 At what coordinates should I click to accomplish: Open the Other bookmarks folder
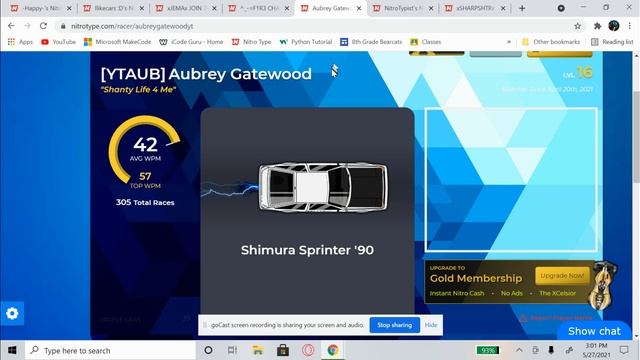click(x=551, y=42)
